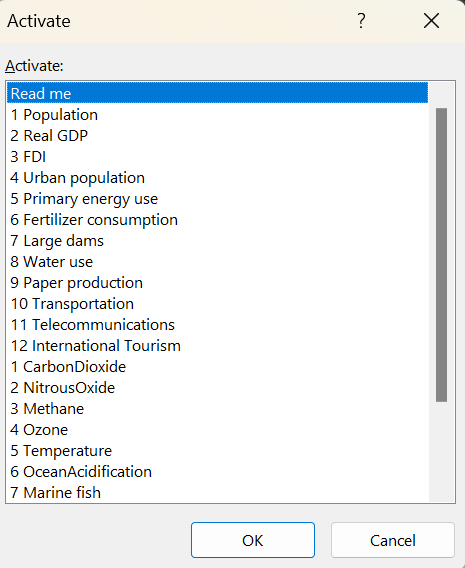Choose 9 Paper production entry
The height and width of the screenshot is (568, 465).
coord(217,283)
